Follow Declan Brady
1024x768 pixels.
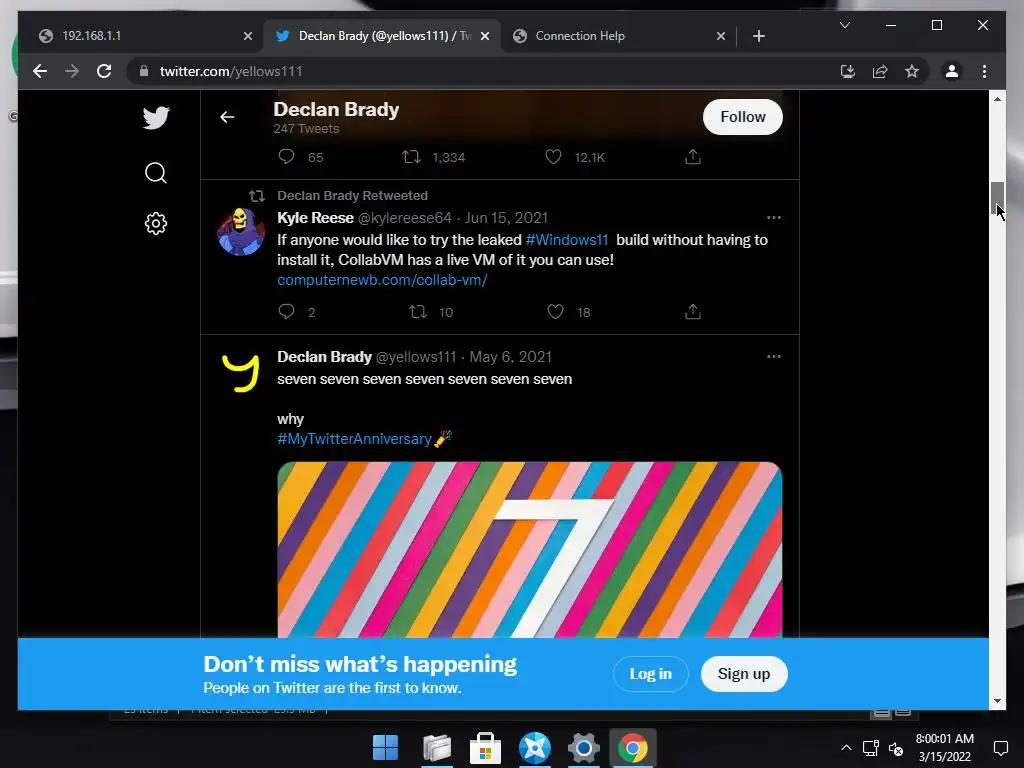tap(743, 117)
